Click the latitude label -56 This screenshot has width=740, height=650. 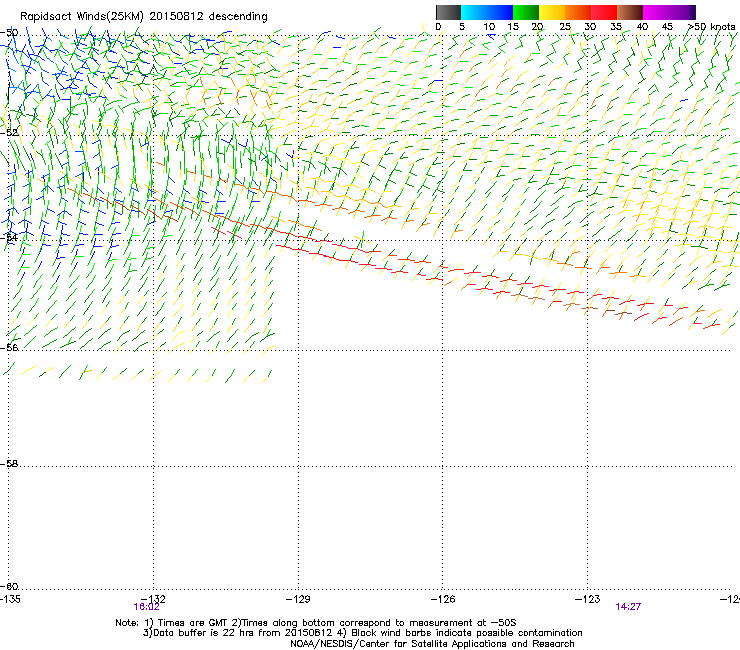click(x=9, y=347)
